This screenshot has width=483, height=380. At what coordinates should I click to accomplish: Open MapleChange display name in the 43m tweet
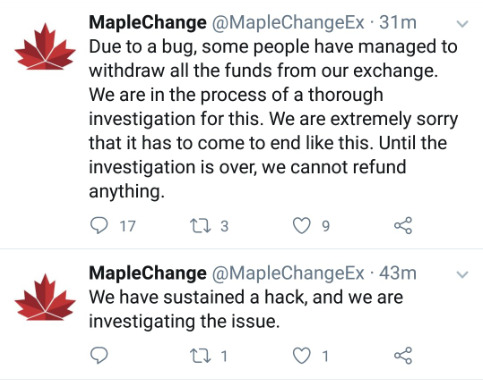148,274
